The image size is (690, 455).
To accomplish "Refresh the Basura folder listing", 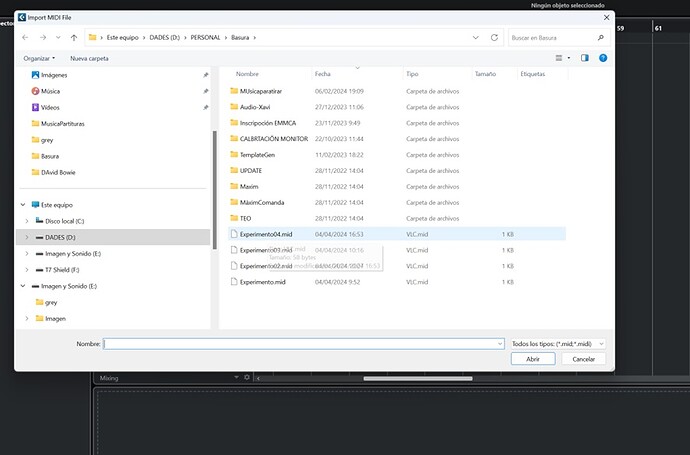I will [x=494, y=37].
